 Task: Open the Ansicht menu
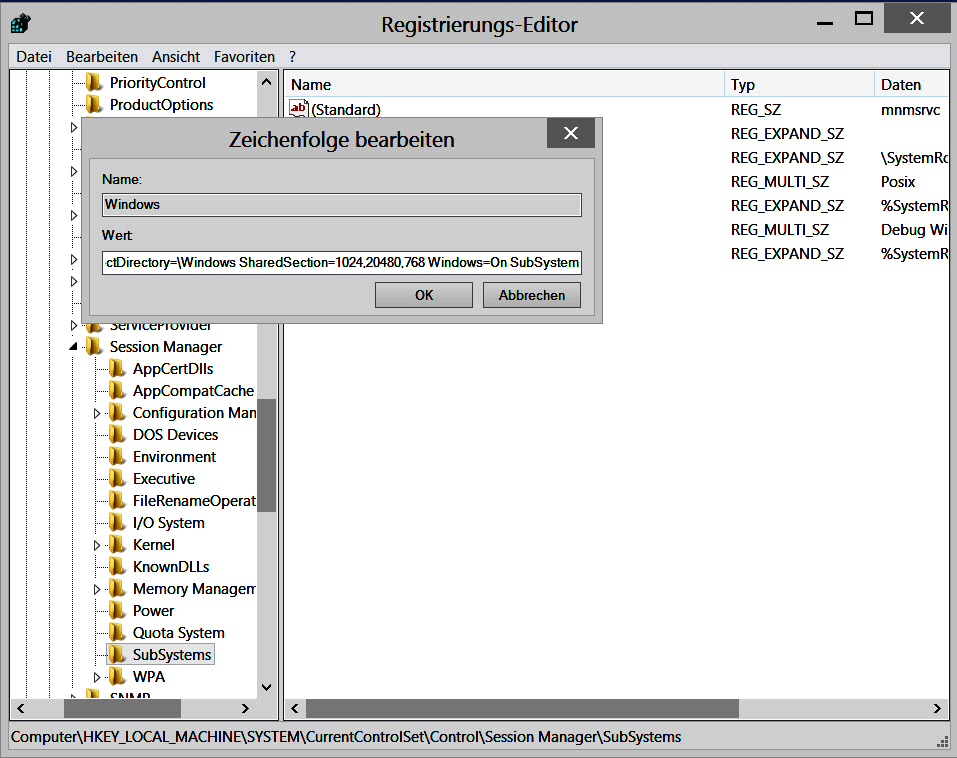(176, 57)
